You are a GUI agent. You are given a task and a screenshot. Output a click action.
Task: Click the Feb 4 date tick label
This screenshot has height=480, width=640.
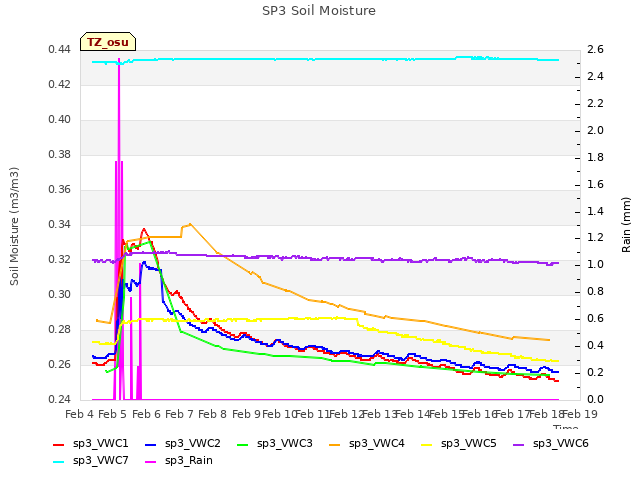pyautogui.click(x=80, y=414)
